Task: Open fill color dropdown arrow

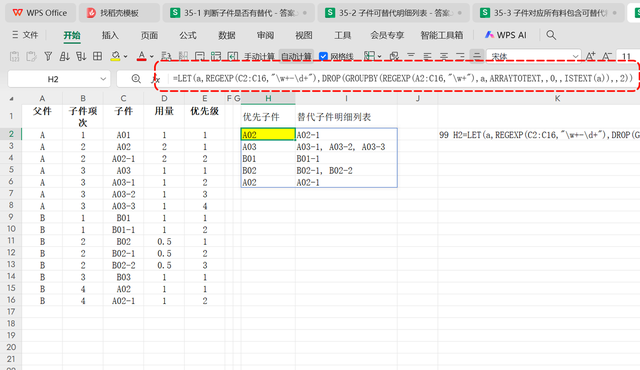Action: point(126,57)
